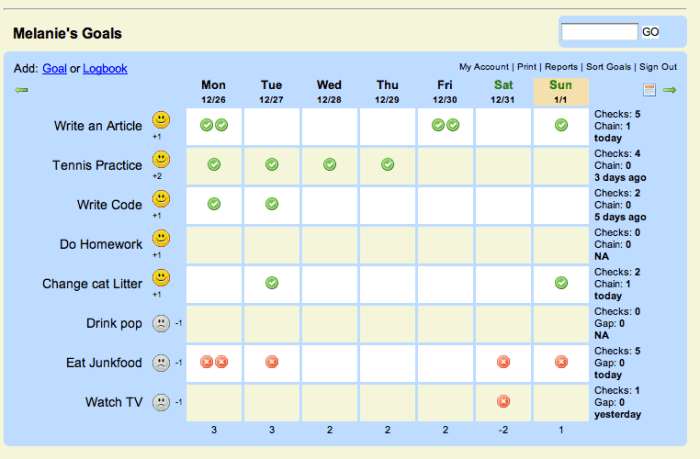Screen dimensions: 700x459
Task: Go to previous week with left green arrow
Action: pos(21,91)
